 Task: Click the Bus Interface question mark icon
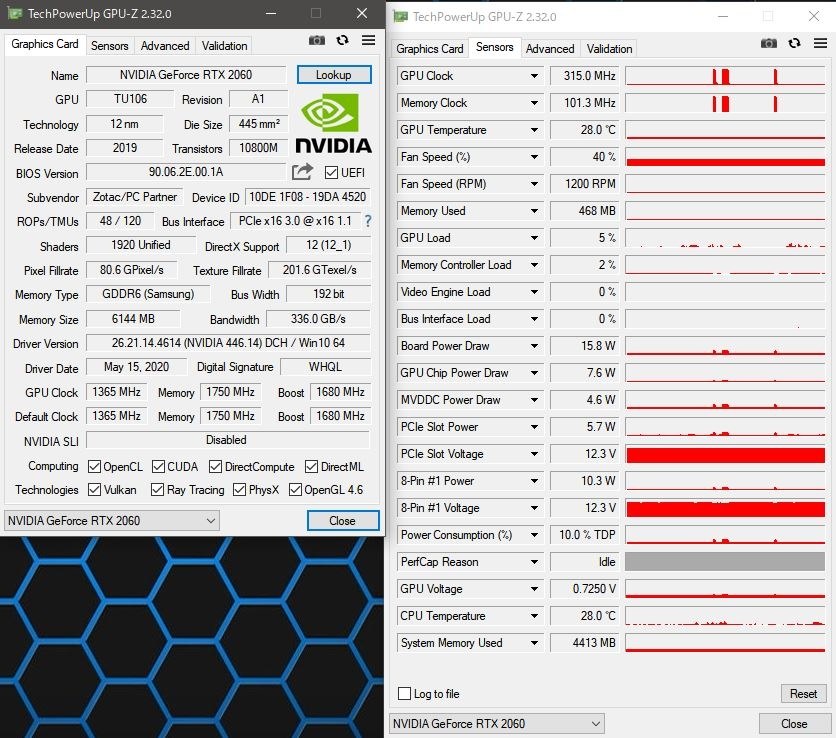point(368,221)
